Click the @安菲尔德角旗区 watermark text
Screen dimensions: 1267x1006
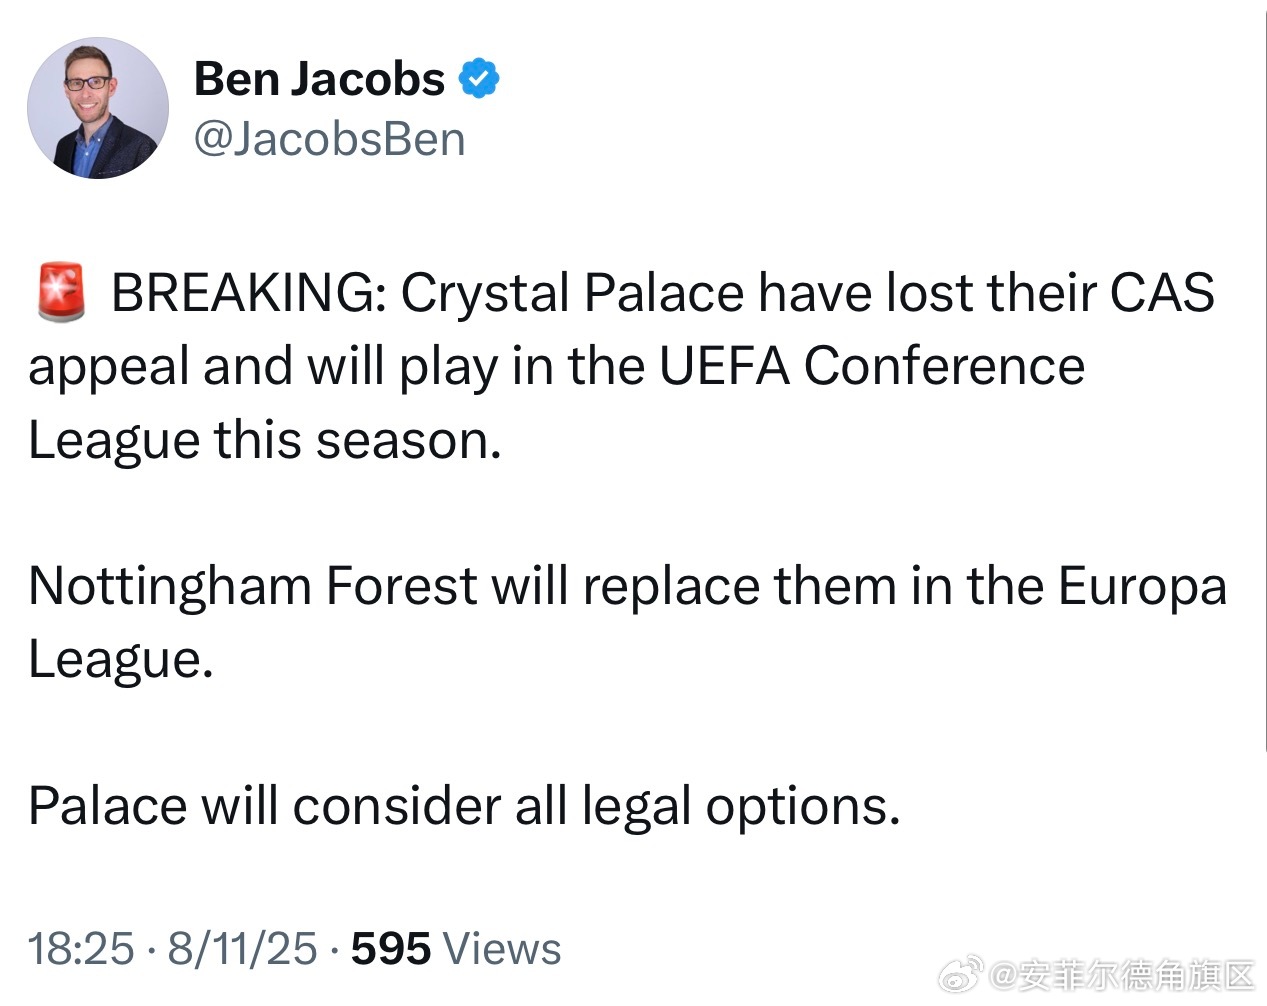point(1122,973)
